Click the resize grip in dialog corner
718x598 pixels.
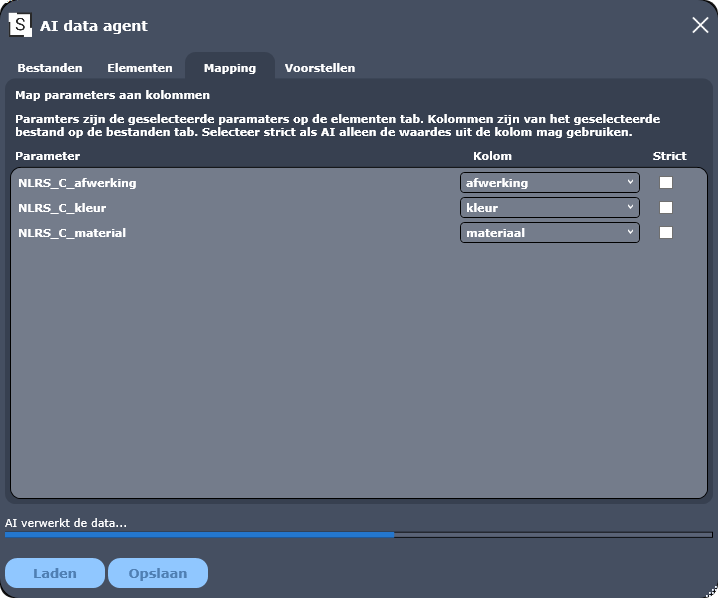click(x=712, y=592)
